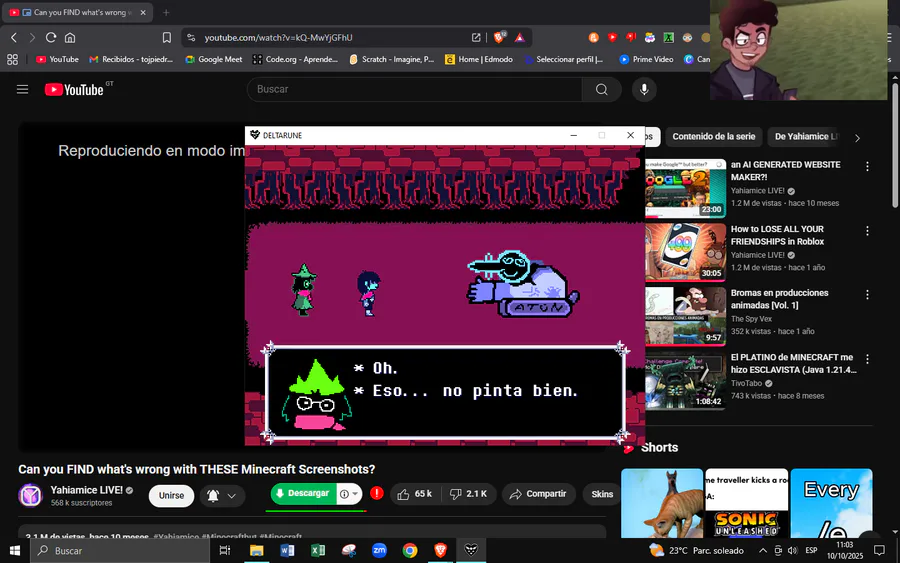The image size is (900, 563).
Task: Click the Compartir share button
Action: coord(538,494)
